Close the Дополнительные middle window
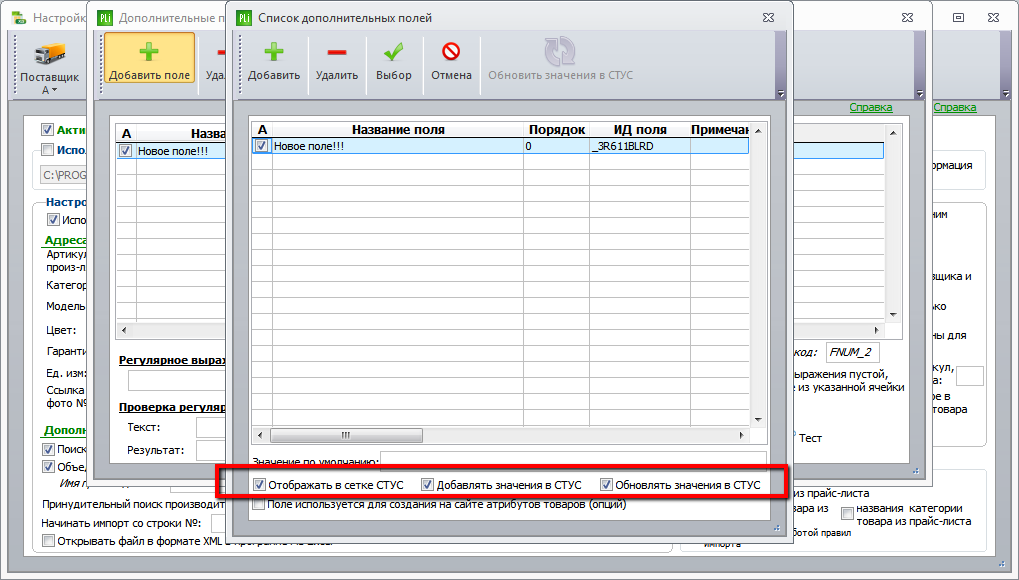 coord(907,18)
